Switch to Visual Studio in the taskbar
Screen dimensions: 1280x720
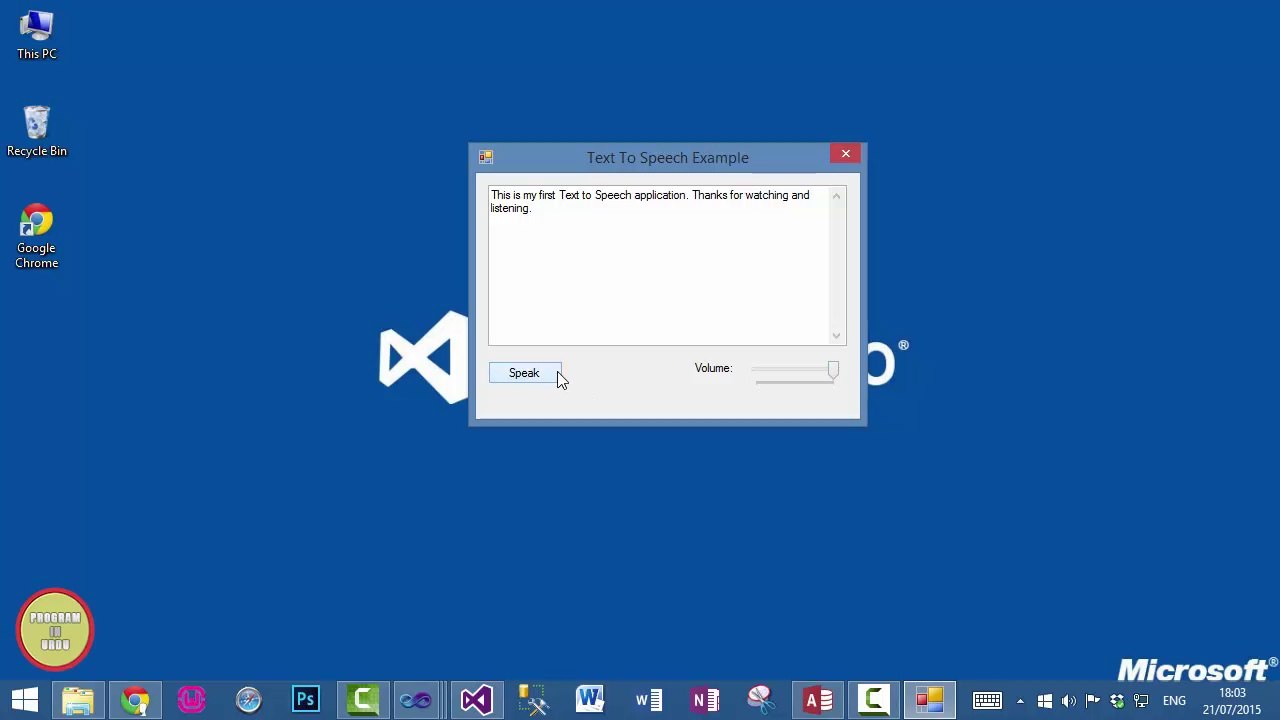coord(477,700)
